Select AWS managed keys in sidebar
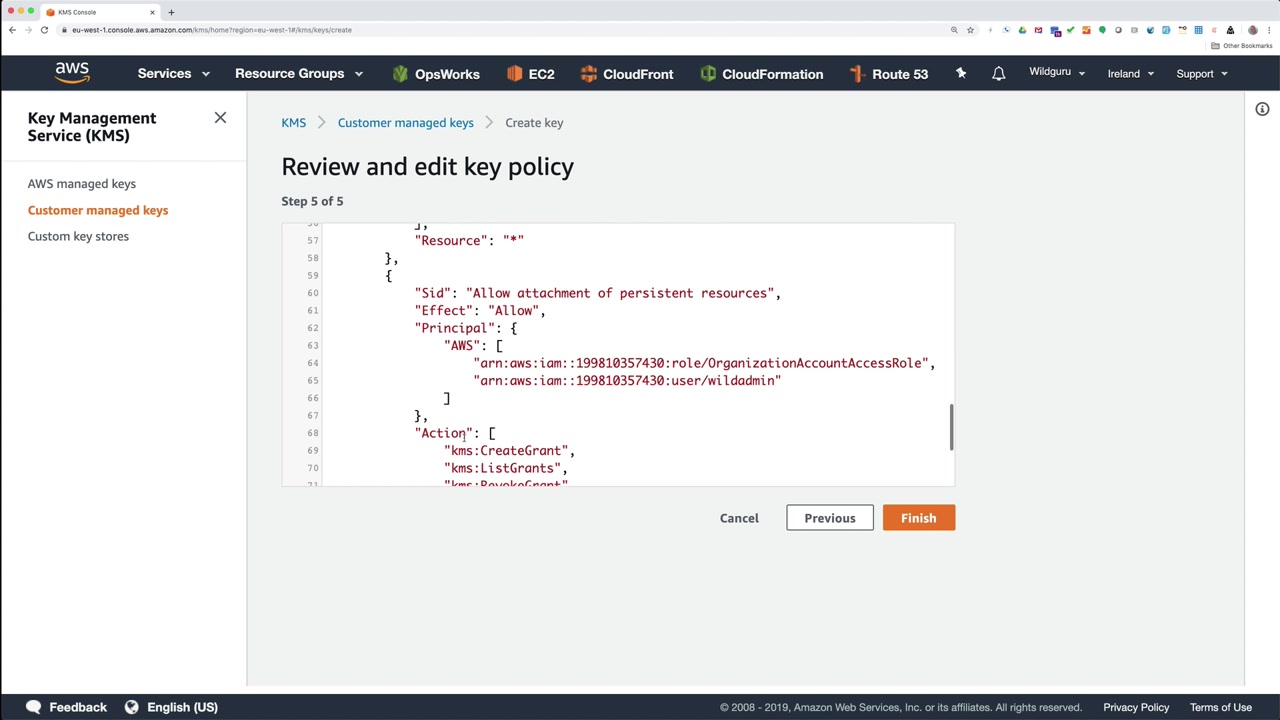 (x=82, y=184)
